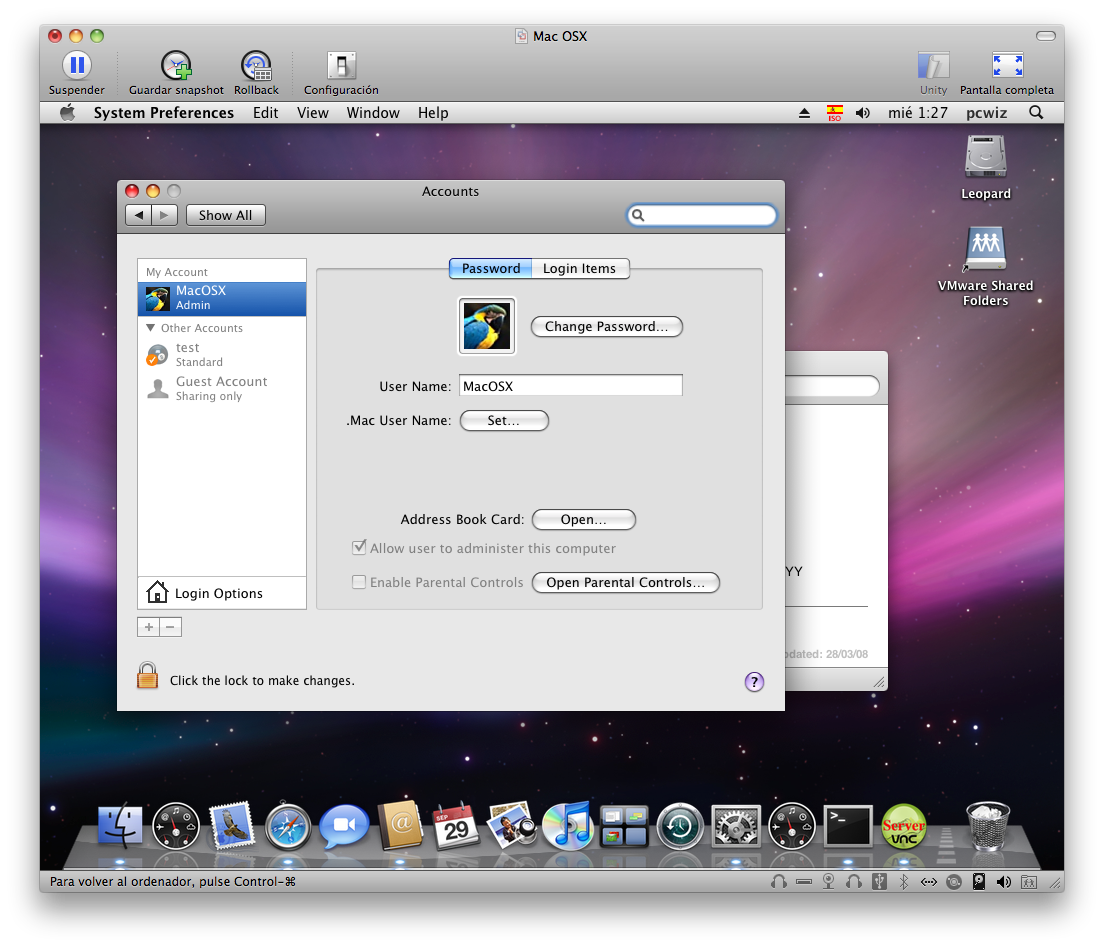Collapse the Other Accounts disclosure triangle
The height and width of the screenshot is (947, 1104).
(151, 328)
